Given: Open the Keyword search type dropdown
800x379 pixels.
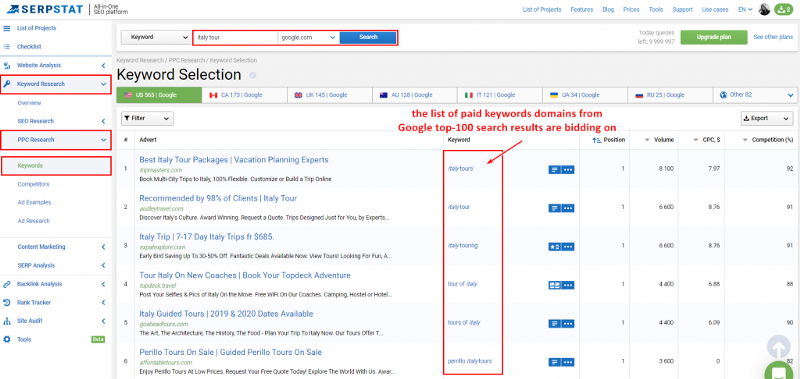Looking at the screenshot, I should coord(156,37).
